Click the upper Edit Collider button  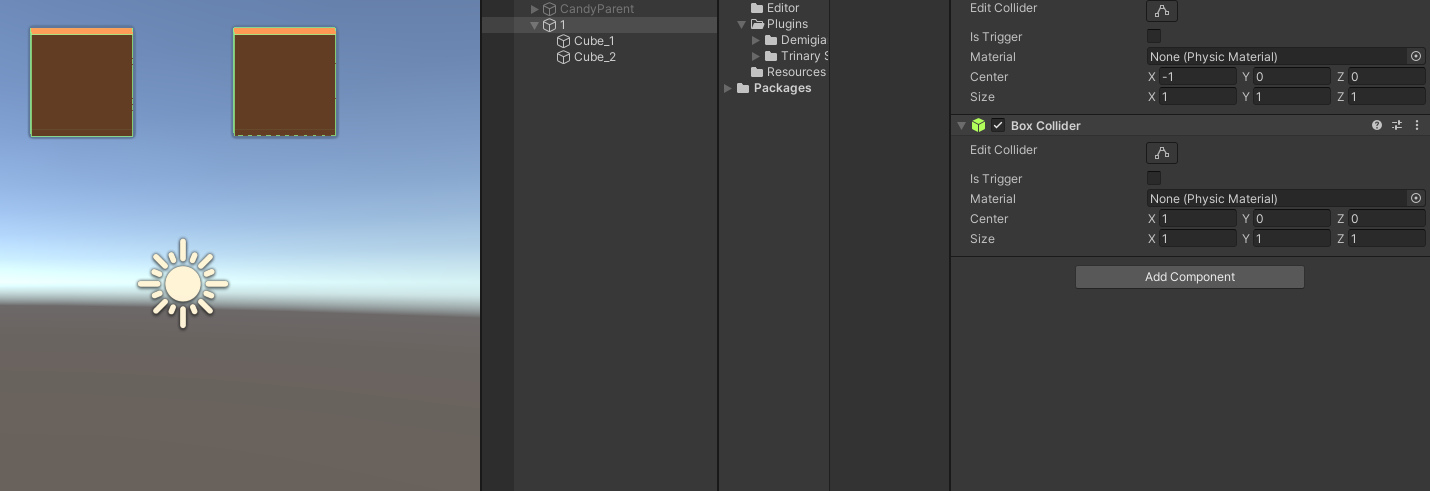coord(1161,11)
